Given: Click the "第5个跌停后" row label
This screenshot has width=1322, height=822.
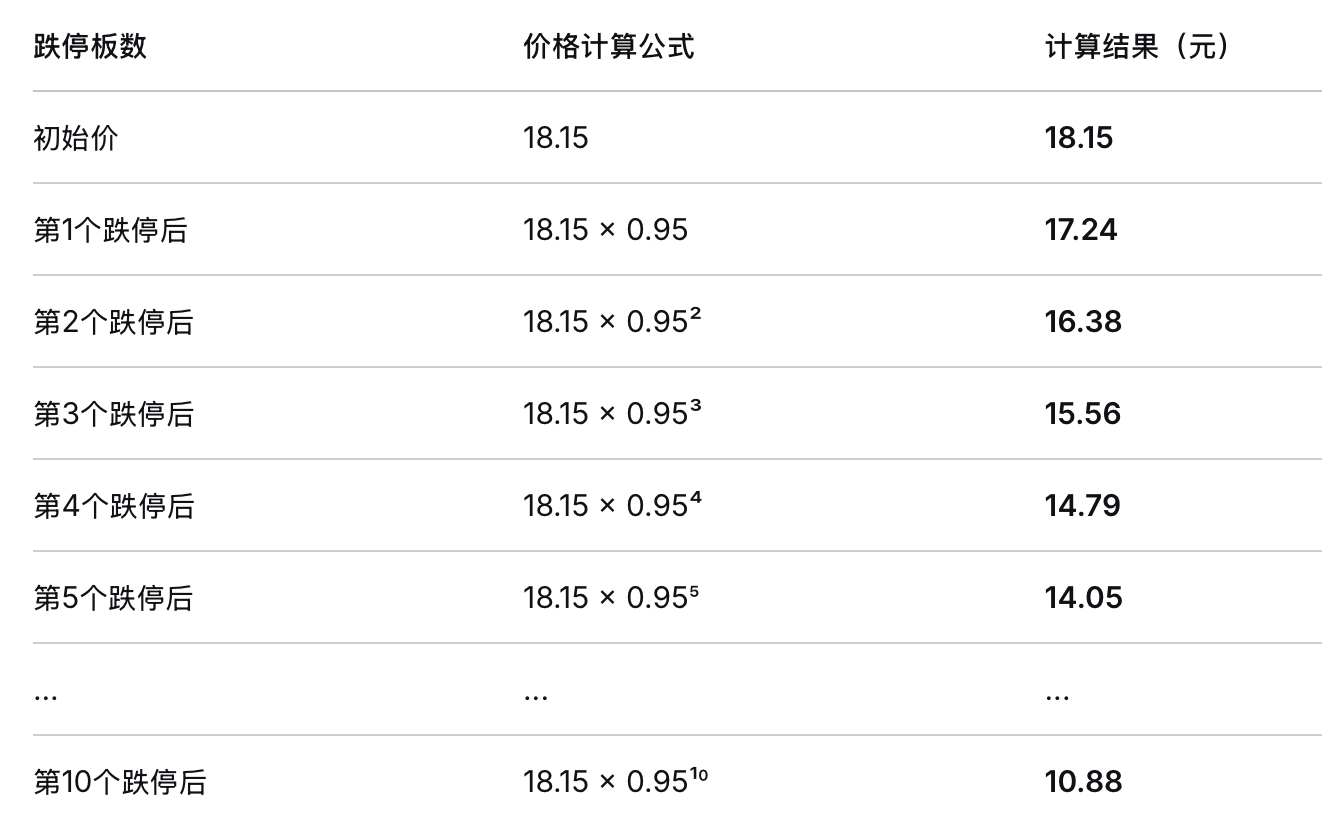Looking at the screenshot, I should pyautogui.click(x=113, y=598).
